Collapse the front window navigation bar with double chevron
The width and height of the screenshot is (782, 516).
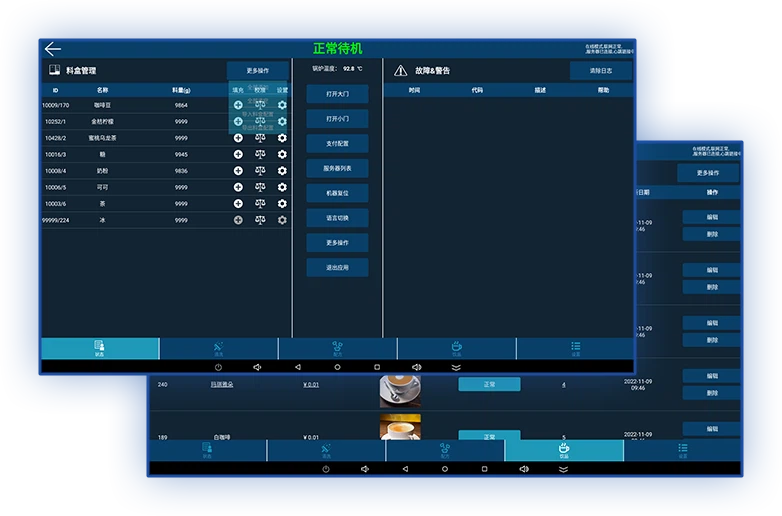coord(456,367)
